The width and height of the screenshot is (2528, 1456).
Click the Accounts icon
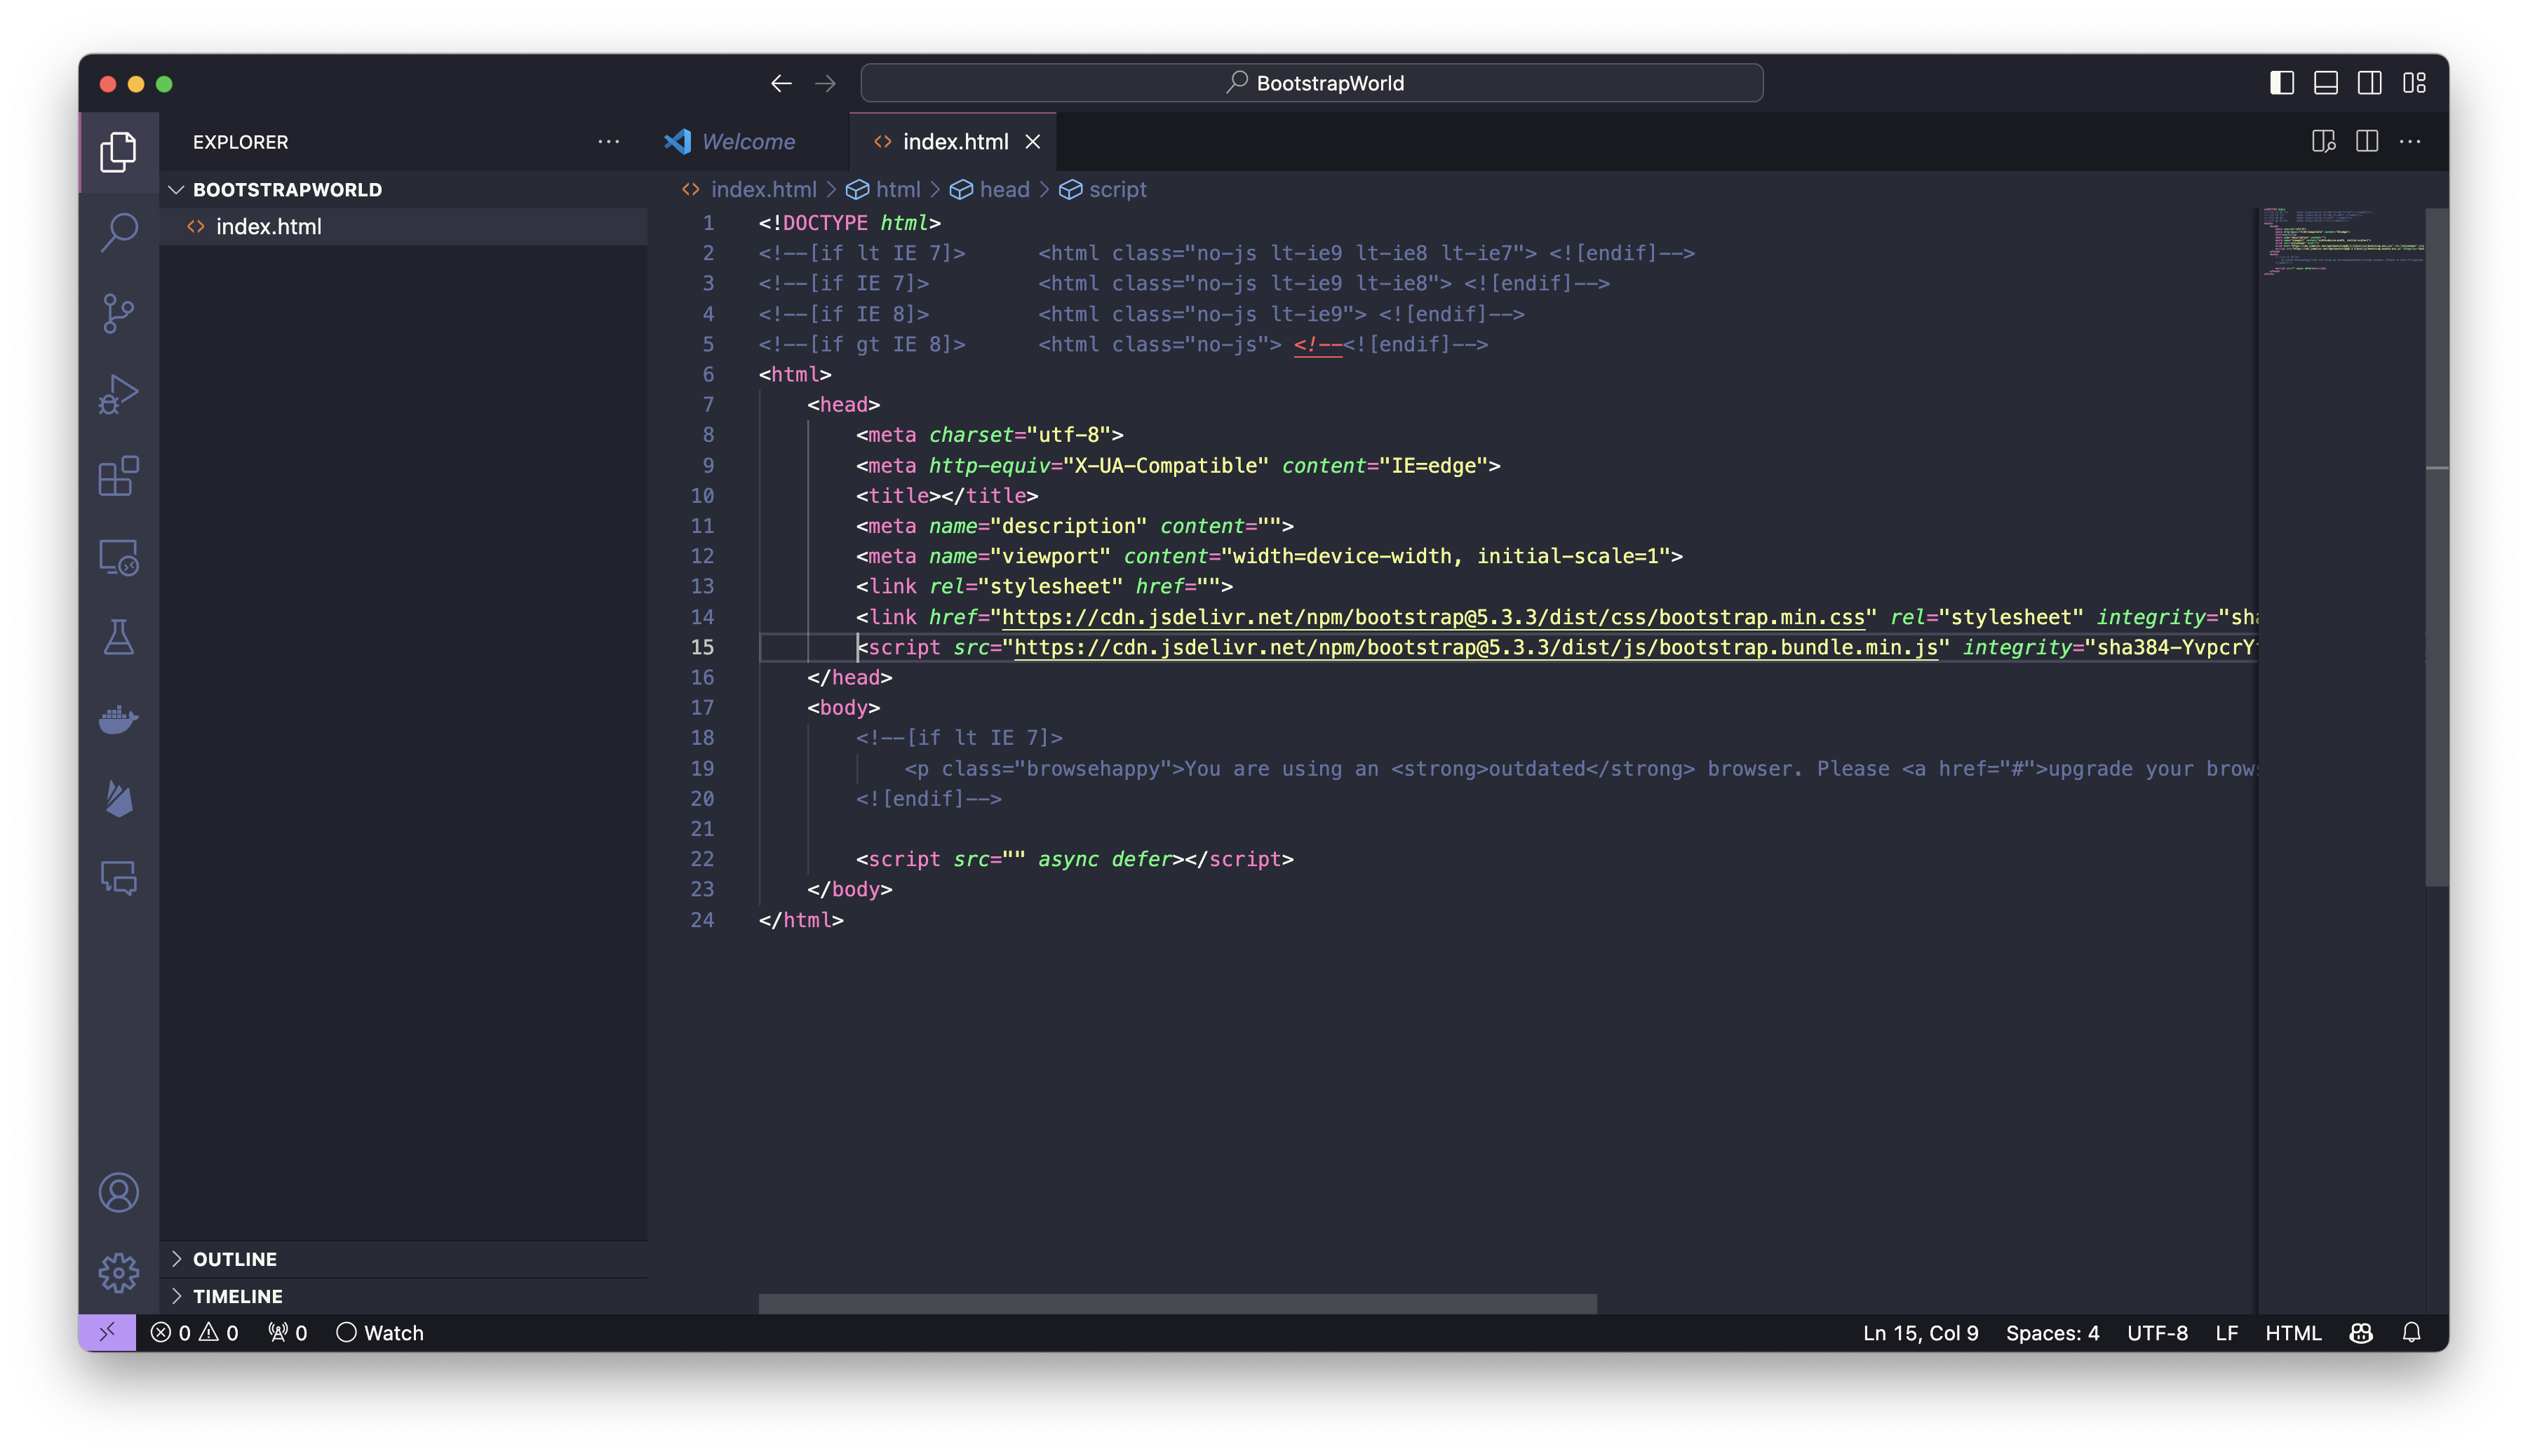pyautogui.click(x=119, y=1192)
